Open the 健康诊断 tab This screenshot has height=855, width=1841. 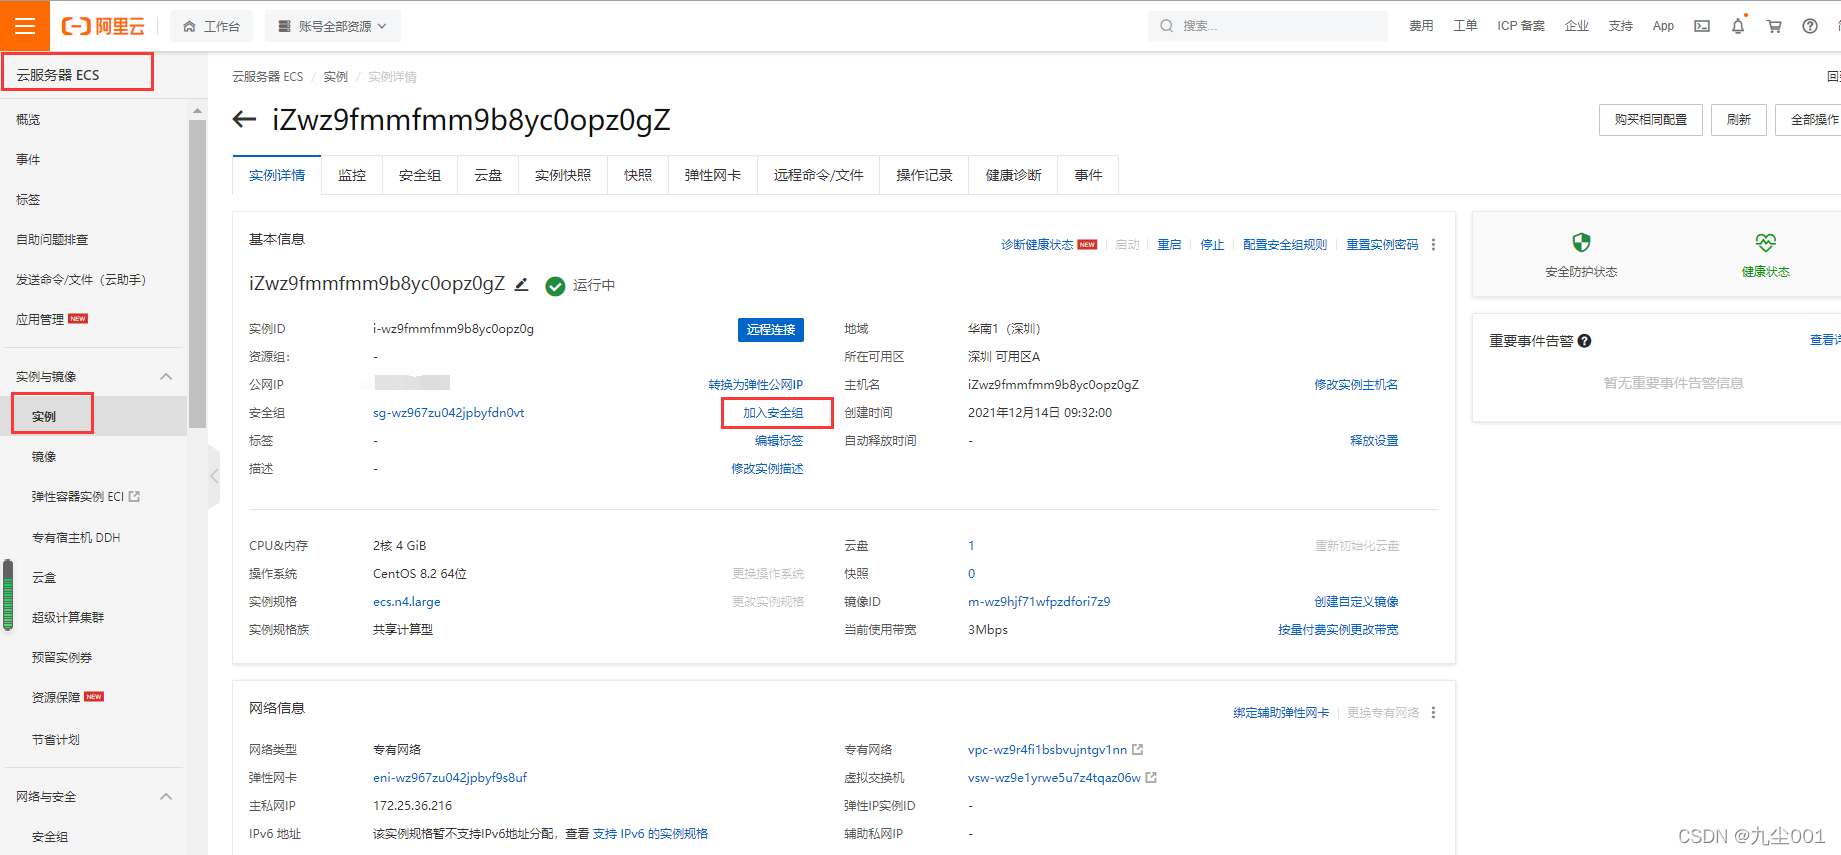tap(1014, 175)
